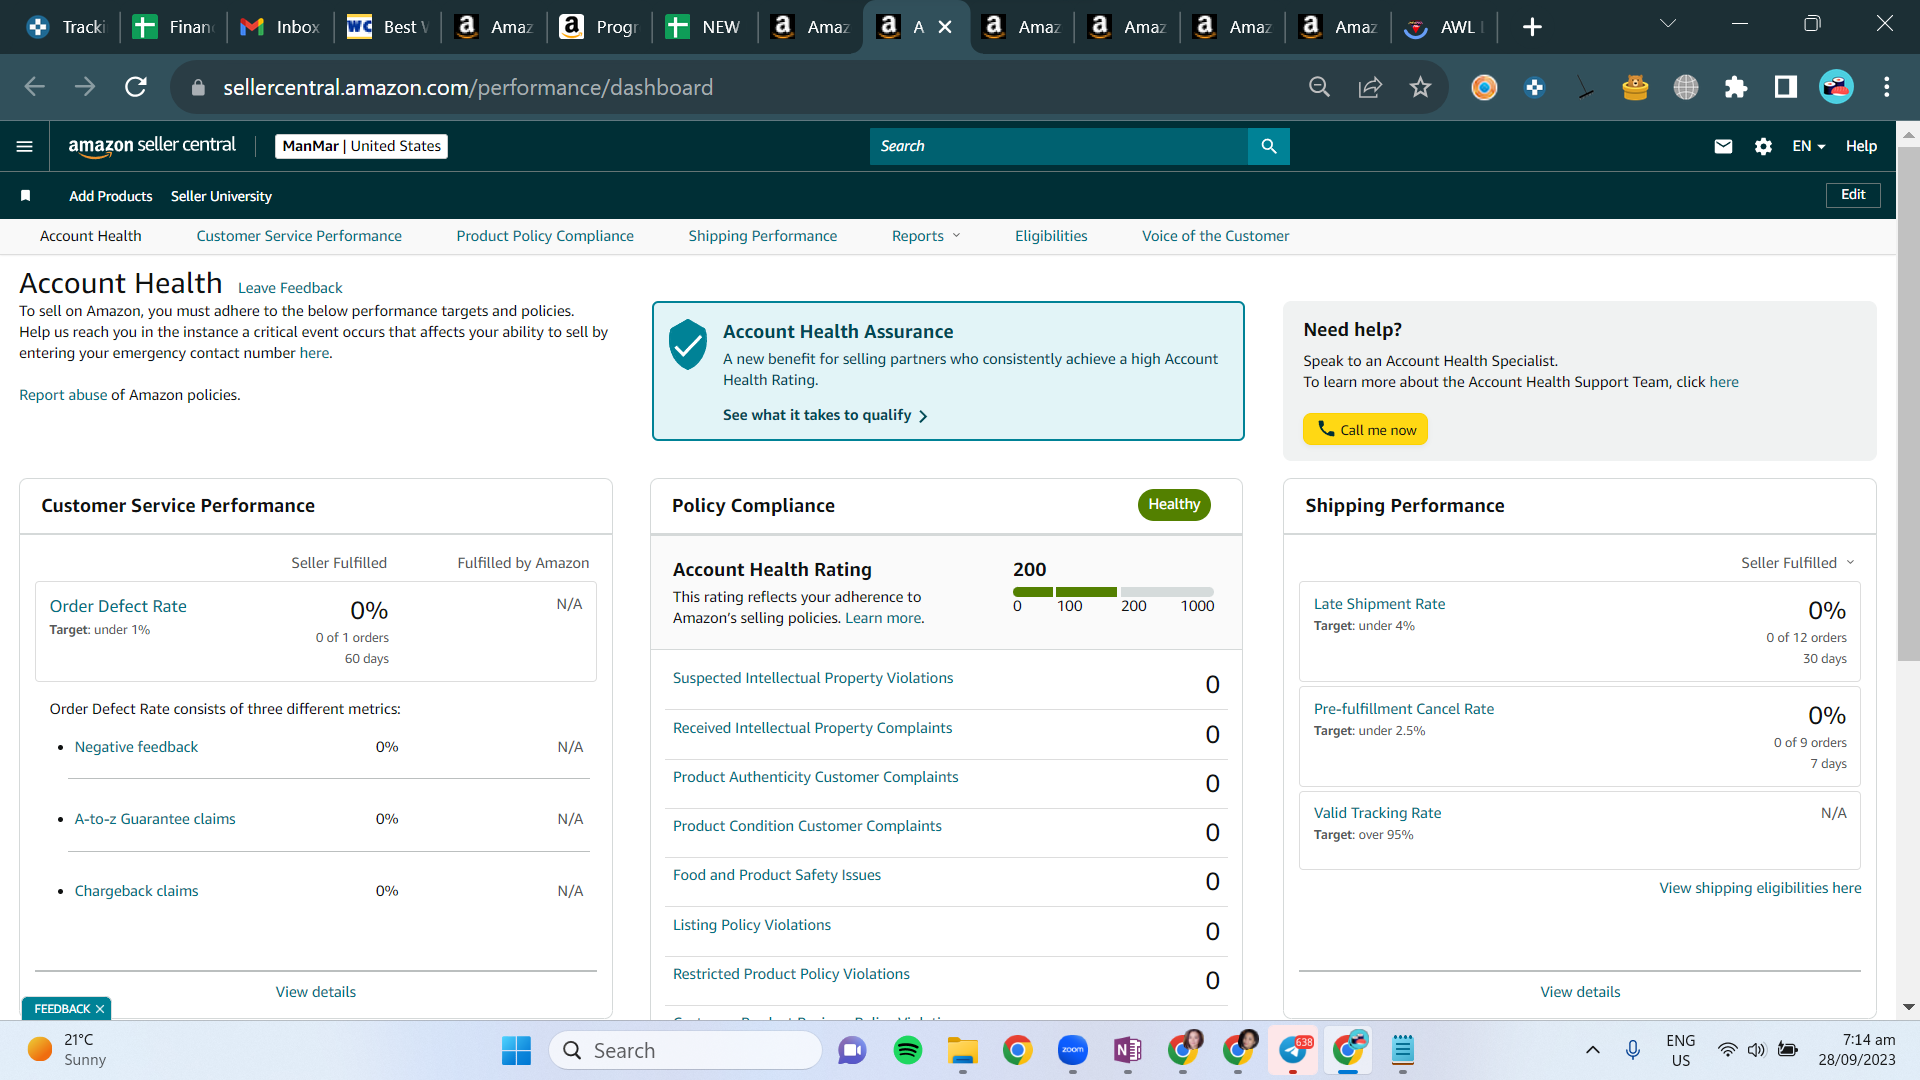Bookmark this page with the star icon

1420,87
